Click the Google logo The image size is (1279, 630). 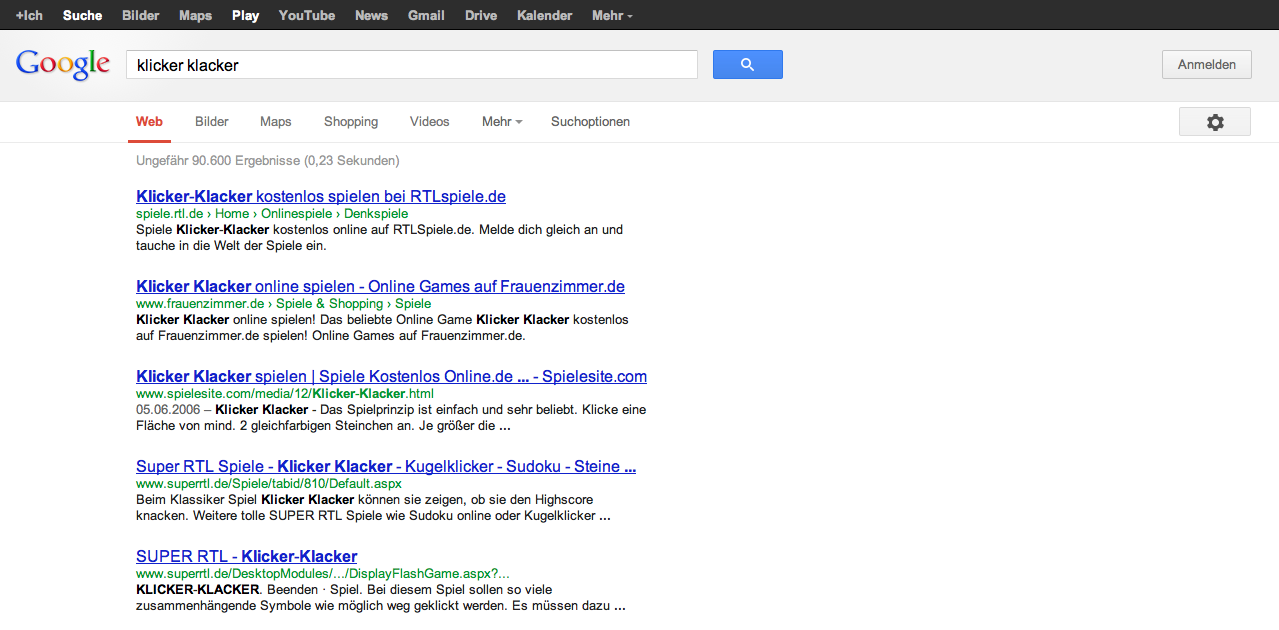pyautogui.click(x=62, y=65)
